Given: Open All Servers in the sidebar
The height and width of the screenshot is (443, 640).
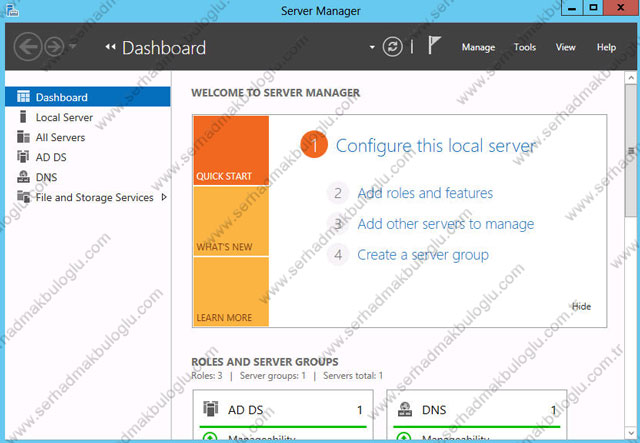Looking at the screenshot, I should pyautogui.click(x=88, y=137).
